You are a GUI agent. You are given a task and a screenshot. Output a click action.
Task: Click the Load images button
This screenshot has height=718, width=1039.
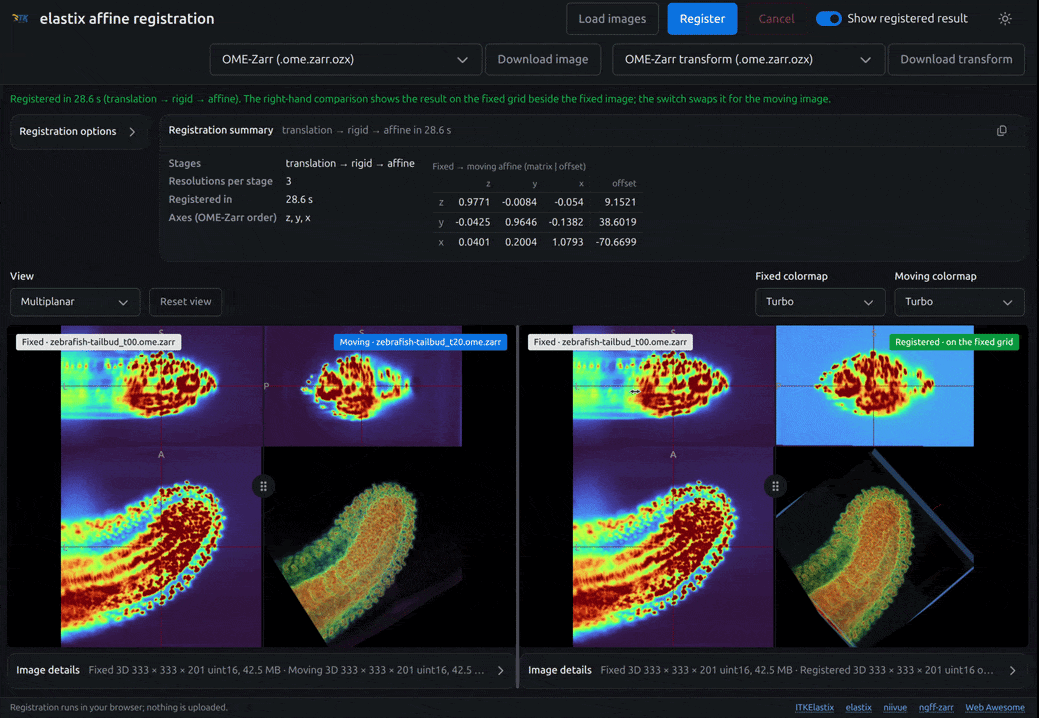(x=612, y=19)
